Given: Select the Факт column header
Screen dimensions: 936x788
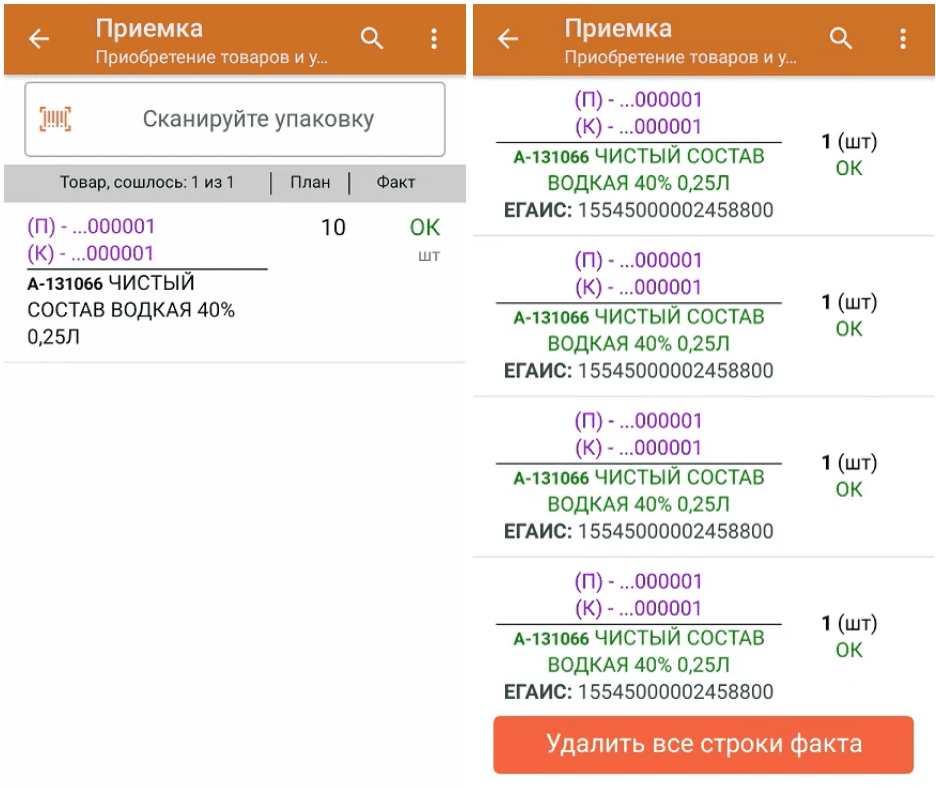Looking at the screenshot, I should 395,183.
